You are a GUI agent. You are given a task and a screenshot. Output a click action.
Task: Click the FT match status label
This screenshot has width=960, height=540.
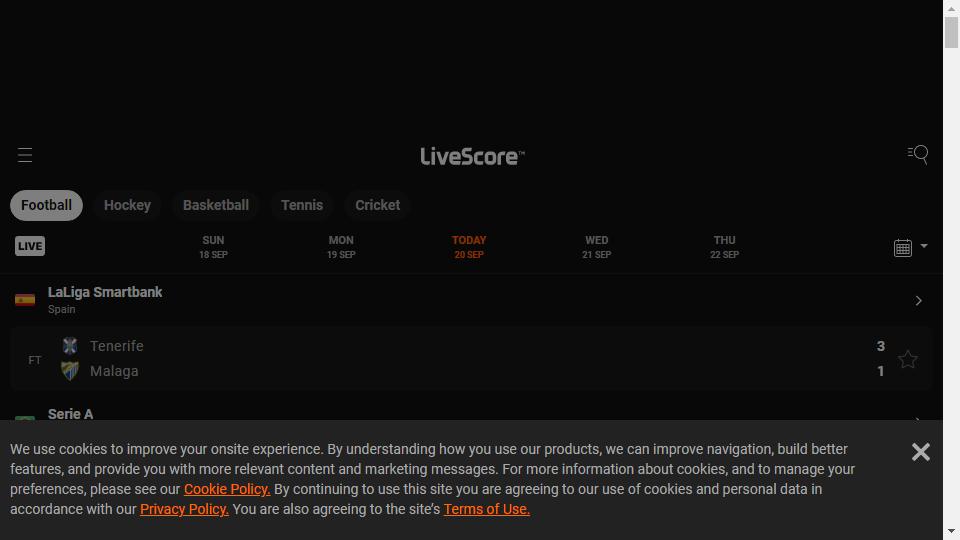point(35,360)
